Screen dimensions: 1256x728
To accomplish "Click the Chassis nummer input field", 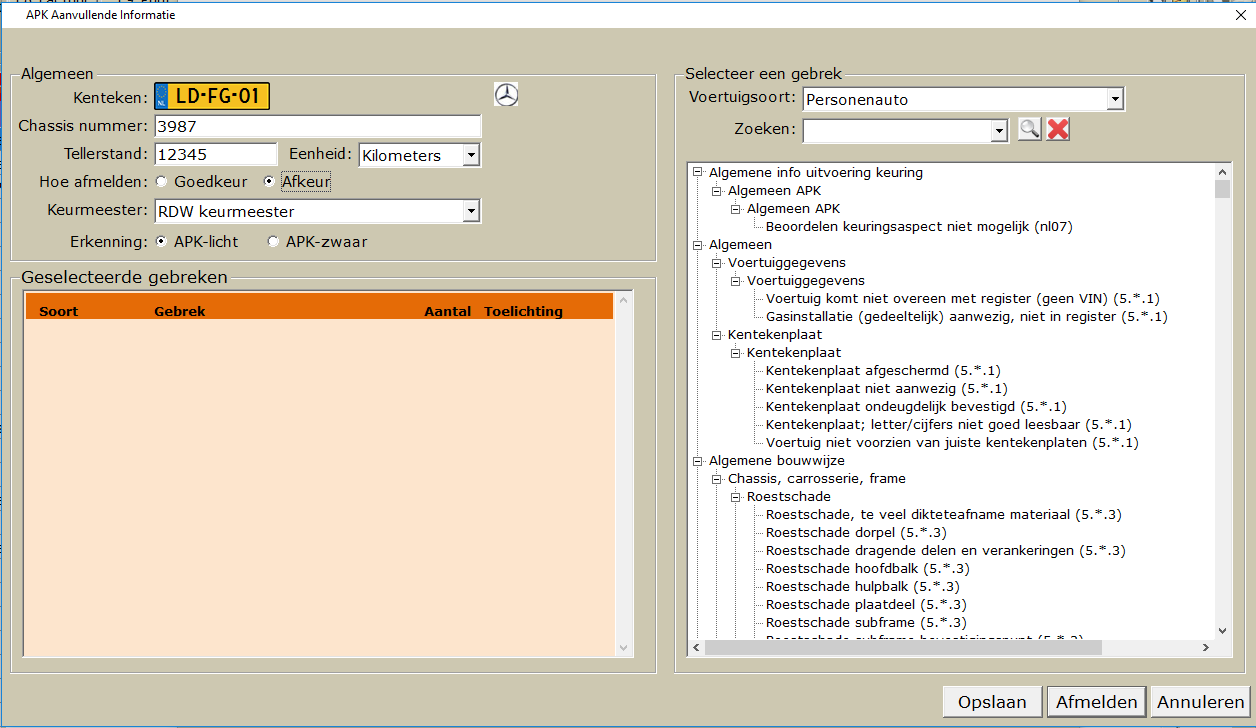I will pos(317,126).
